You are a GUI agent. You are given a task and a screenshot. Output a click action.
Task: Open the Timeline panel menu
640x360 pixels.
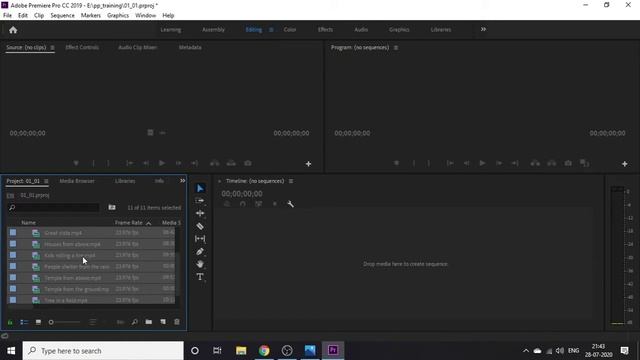[291, 181]
